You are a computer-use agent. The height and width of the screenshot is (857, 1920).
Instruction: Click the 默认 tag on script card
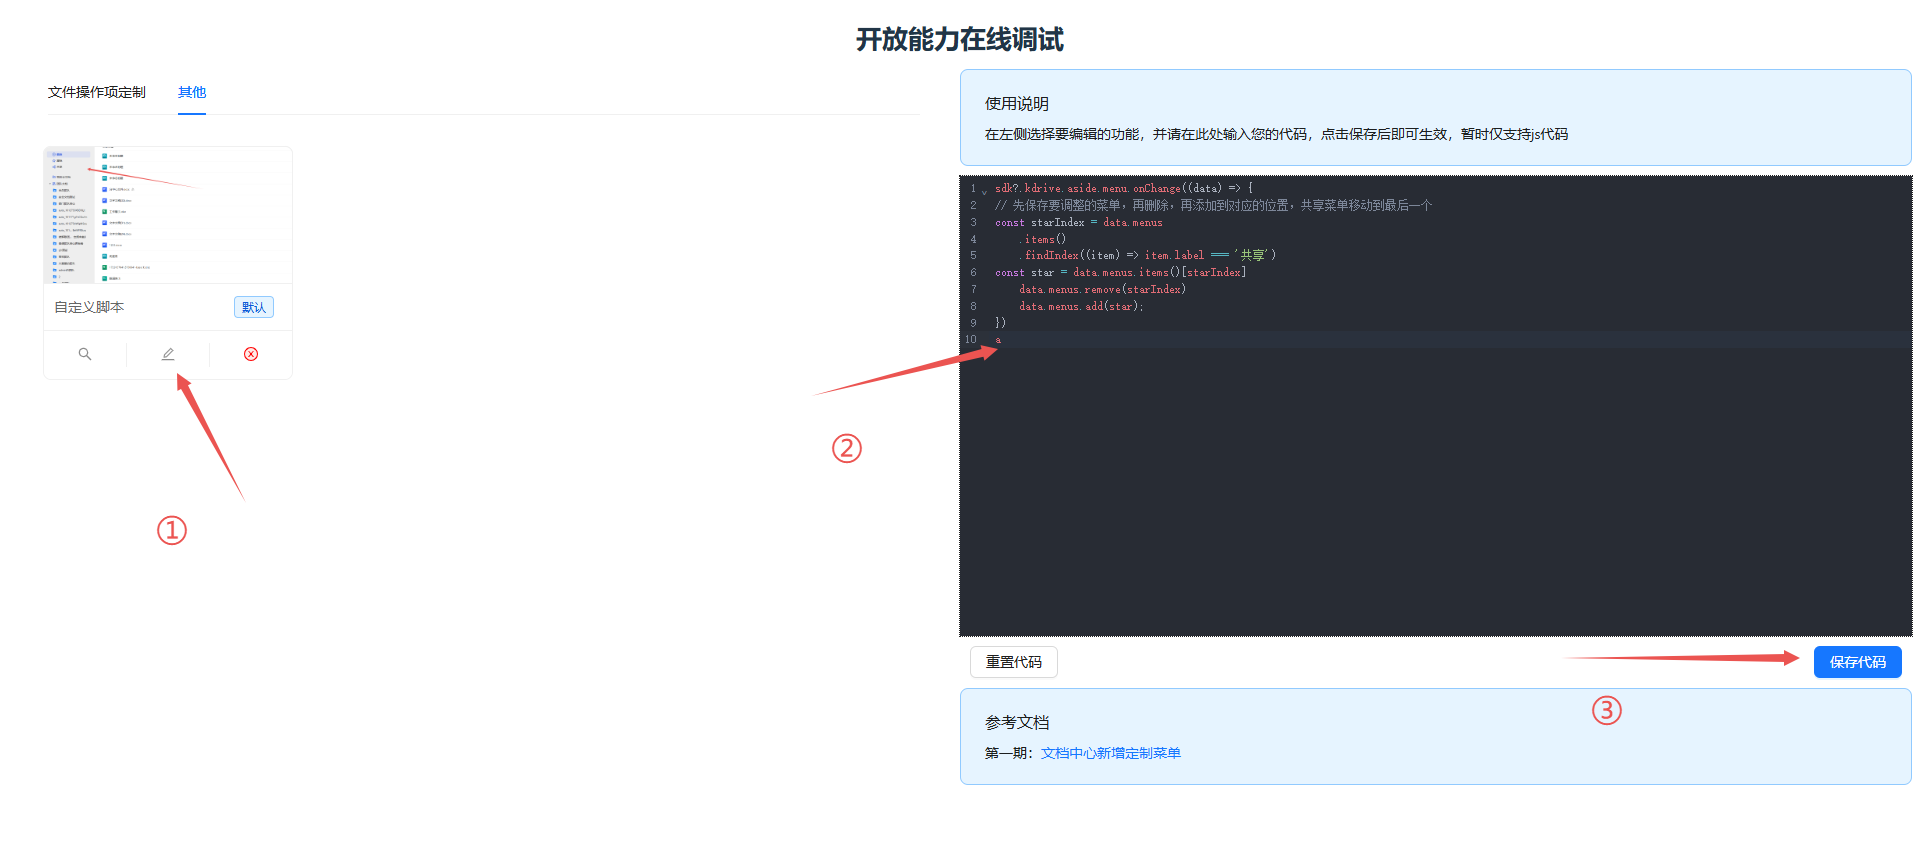(254, 307)
